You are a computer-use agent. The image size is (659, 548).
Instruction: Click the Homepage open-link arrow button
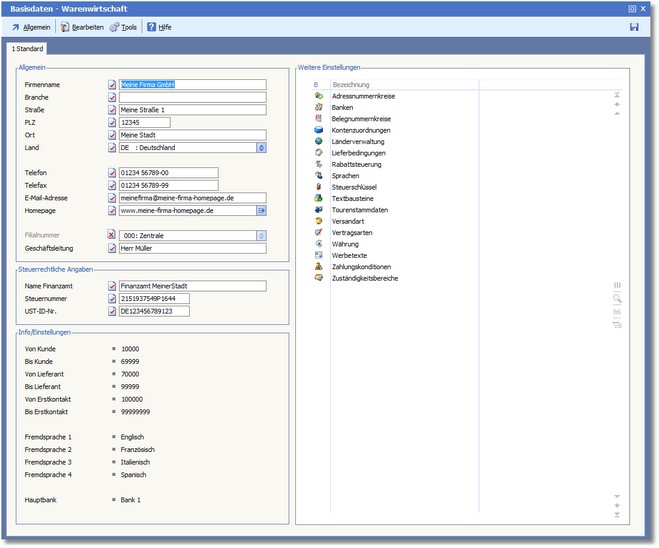click(x=261, y=211)
